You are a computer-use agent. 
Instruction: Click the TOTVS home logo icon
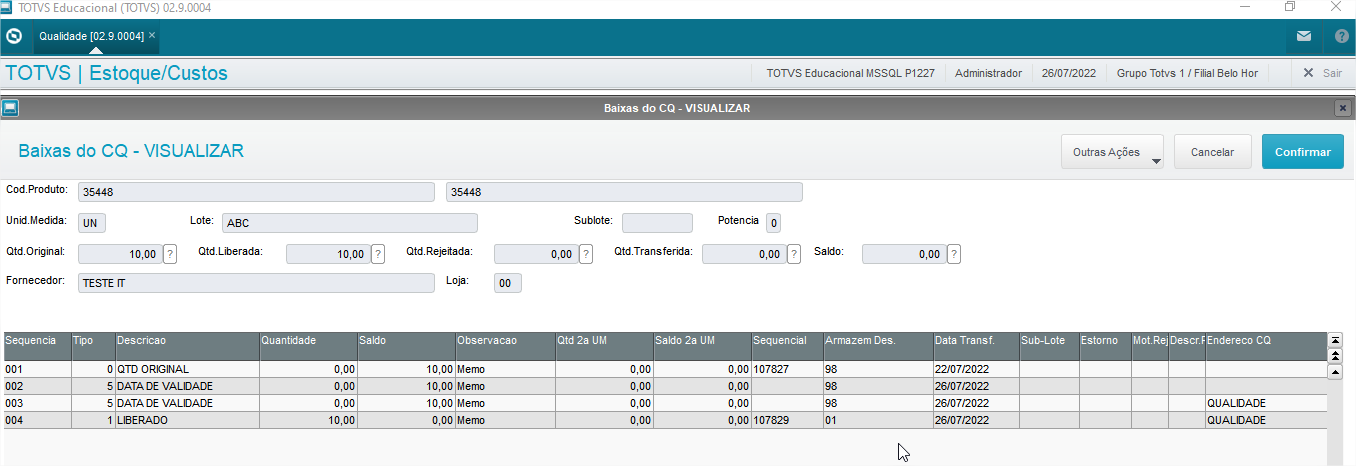pos(14,36)
